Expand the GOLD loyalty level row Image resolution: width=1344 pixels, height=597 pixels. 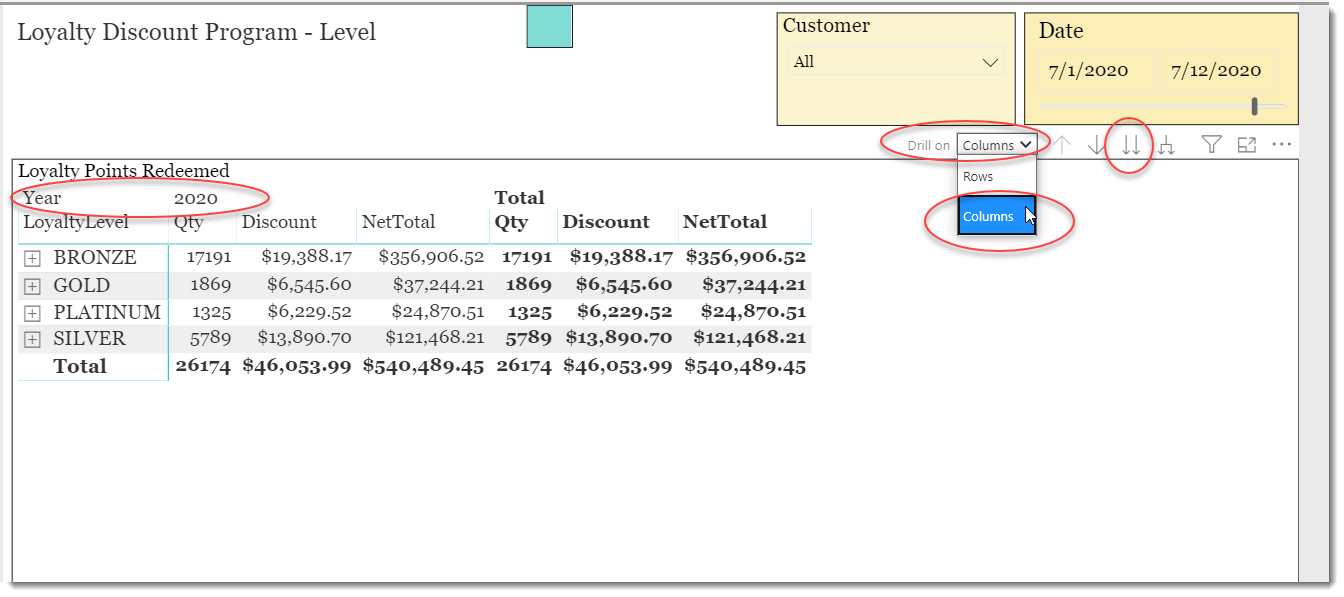[x=32, y=286]
